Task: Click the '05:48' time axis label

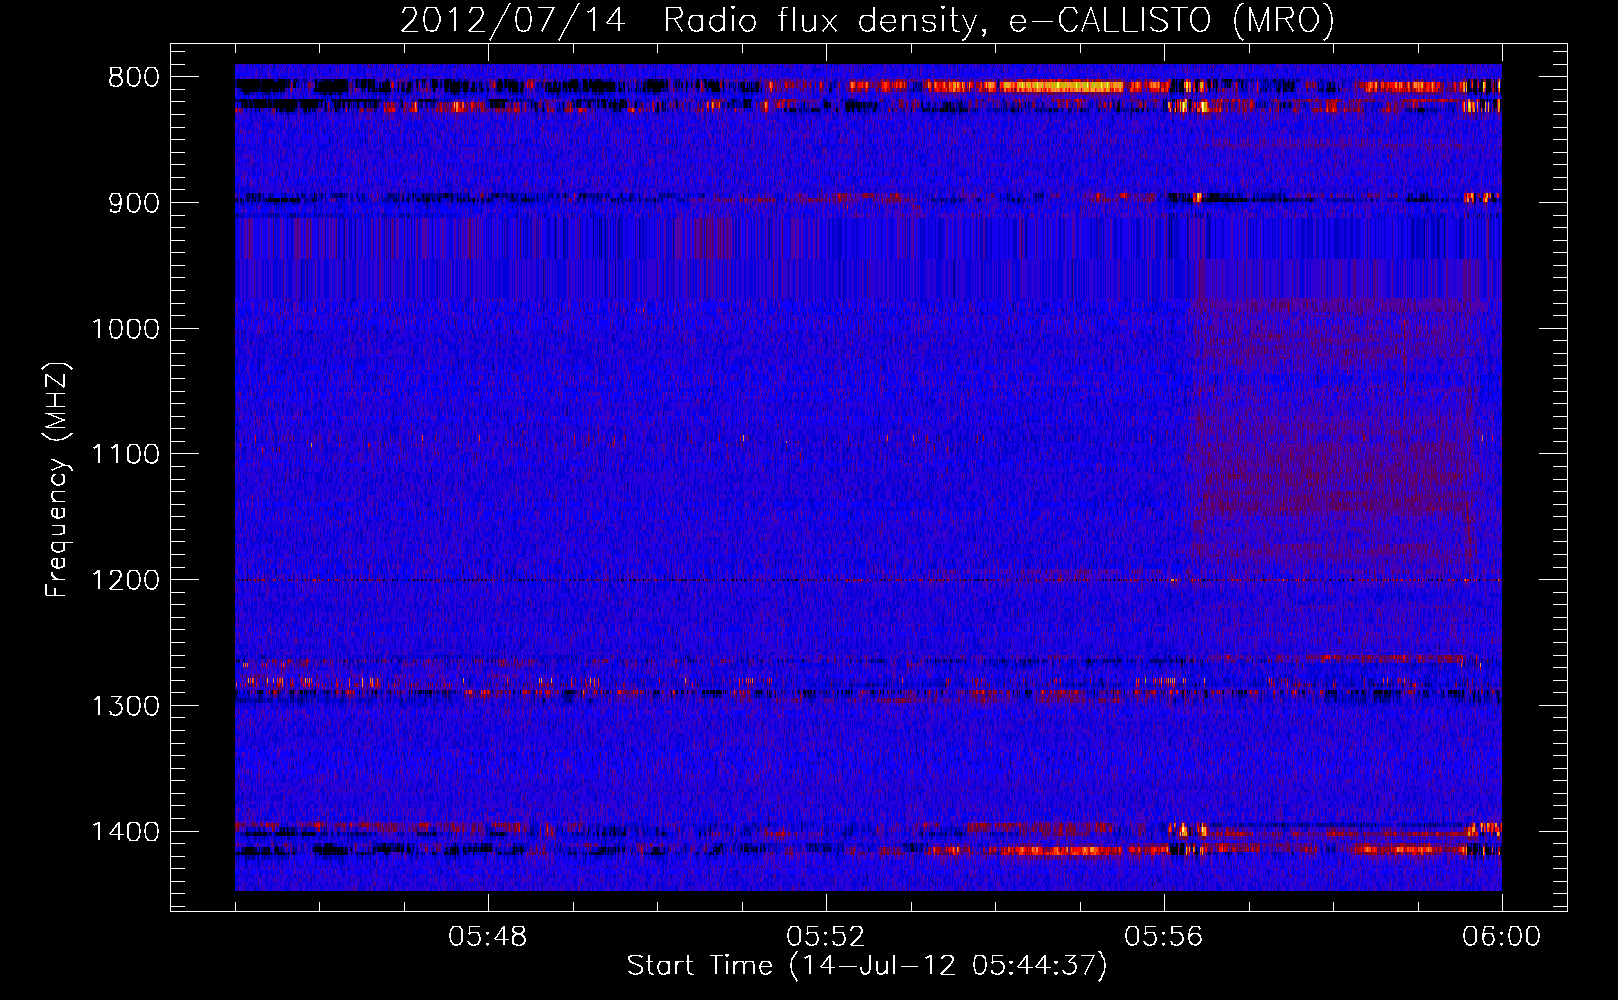Action: [488, 937]
